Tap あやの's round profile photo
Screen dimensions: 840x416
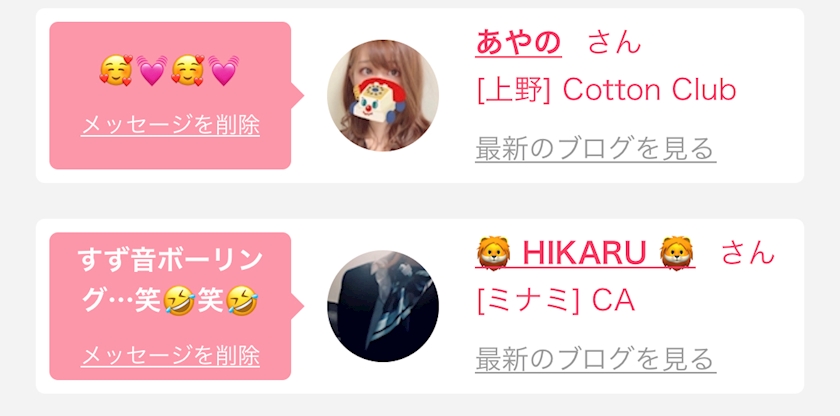tap(383, 95)
